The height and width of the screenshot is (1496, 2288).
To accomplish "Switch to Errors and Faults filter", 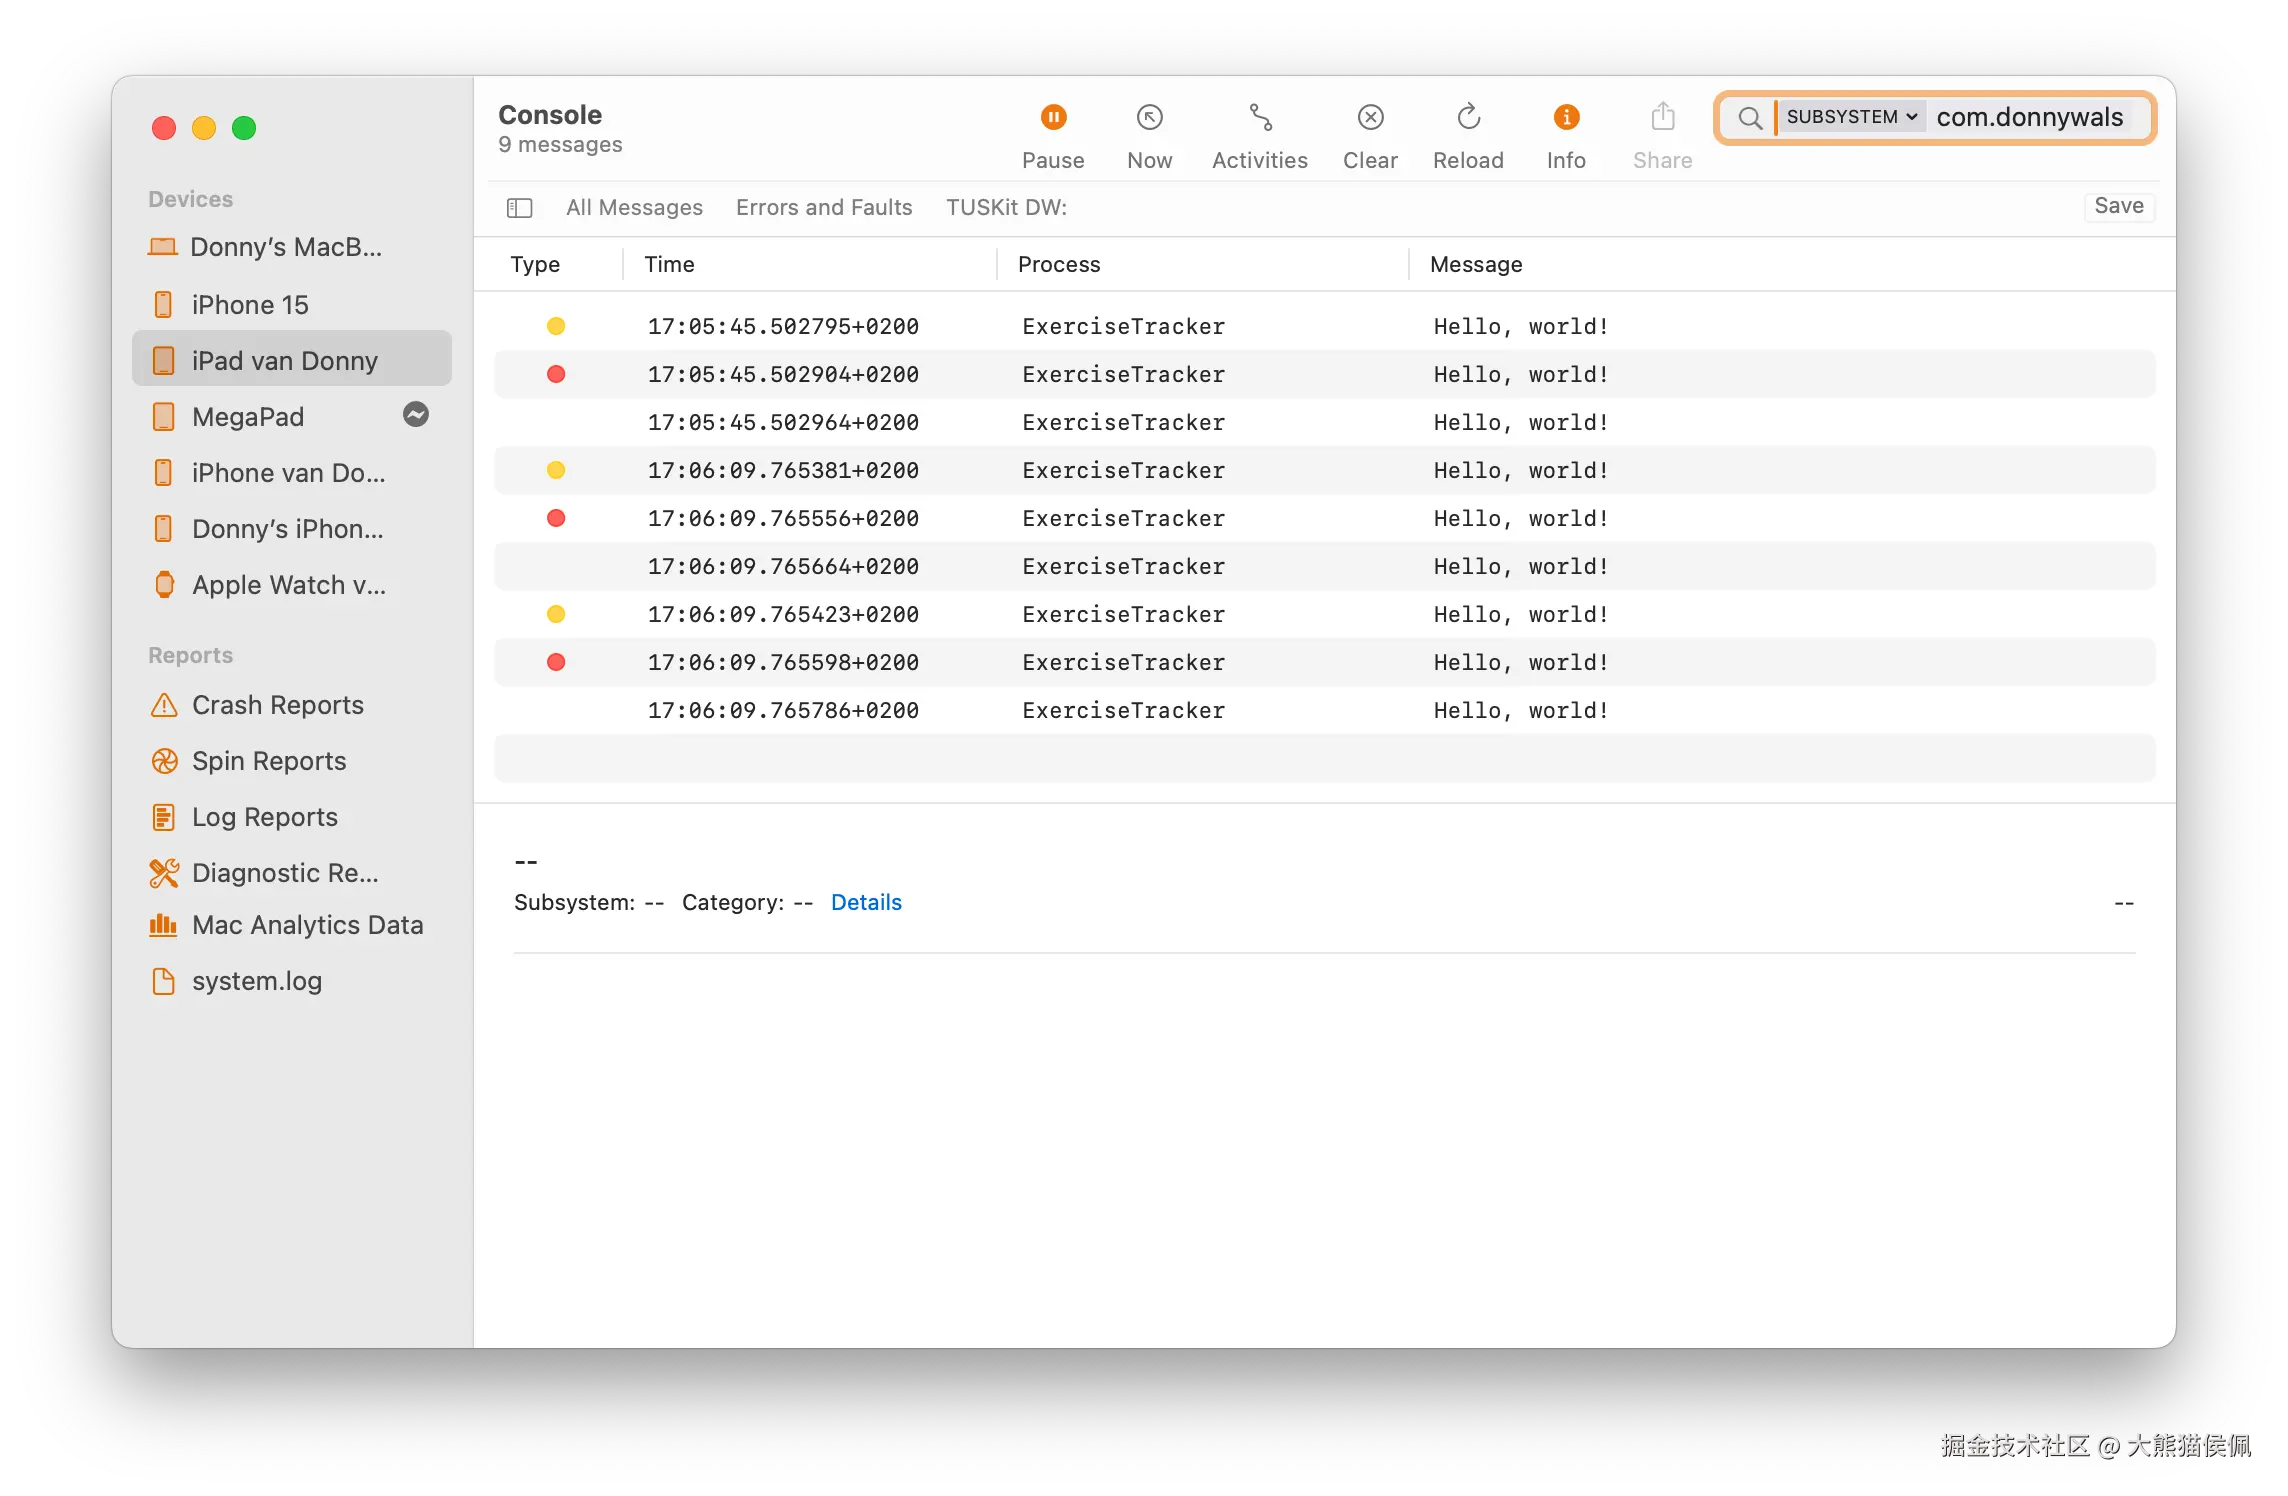I will coord(823,207).
